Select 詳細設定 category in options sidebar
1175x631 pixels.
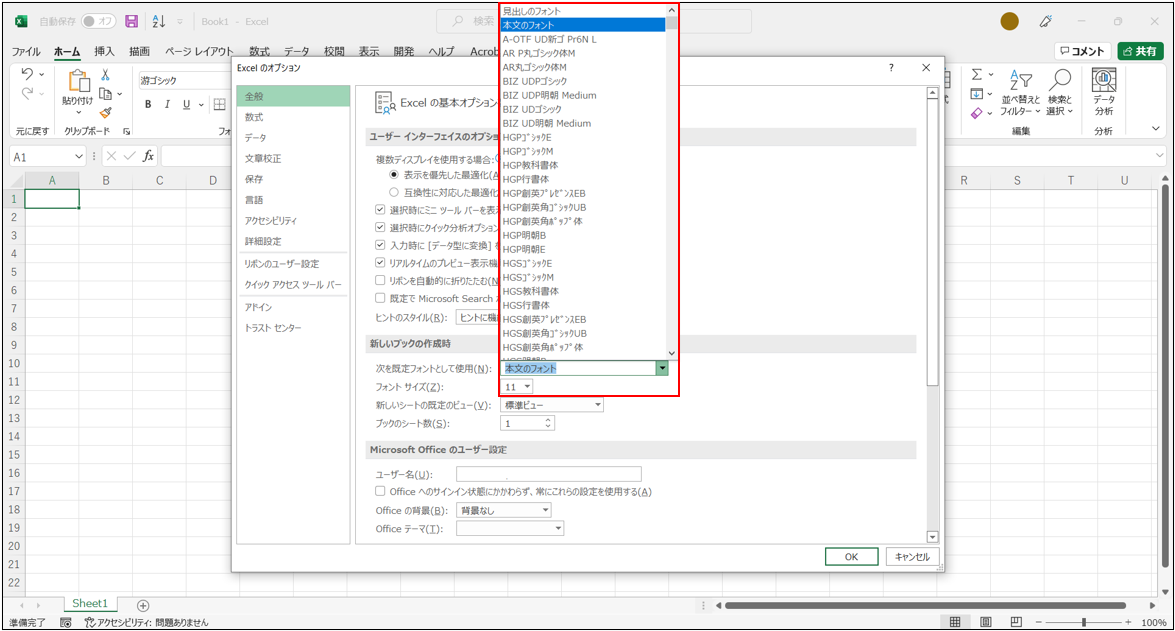click(x=293, y=241)
